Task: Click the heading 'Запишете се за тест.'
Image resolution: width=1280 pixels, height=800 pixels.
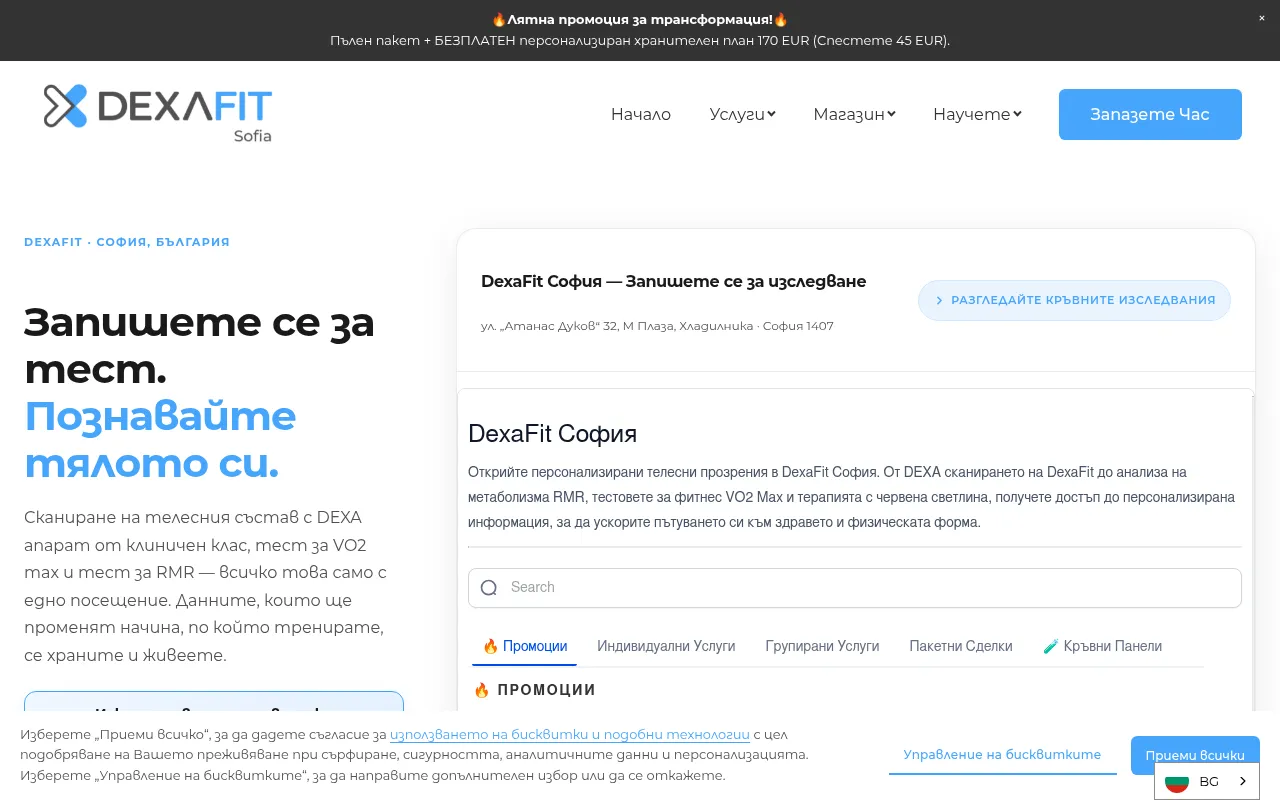Action: pos(199,345)
